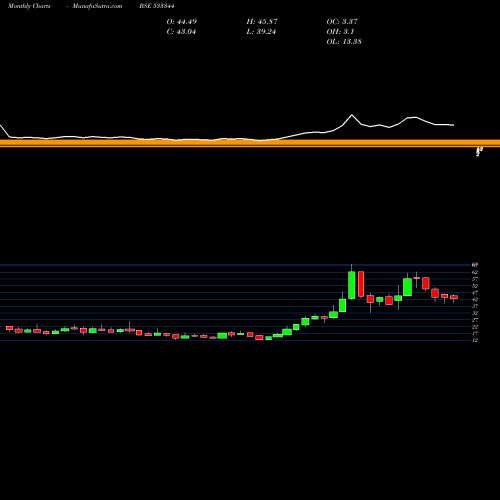Click the 42 price axis label

(475, 299)
